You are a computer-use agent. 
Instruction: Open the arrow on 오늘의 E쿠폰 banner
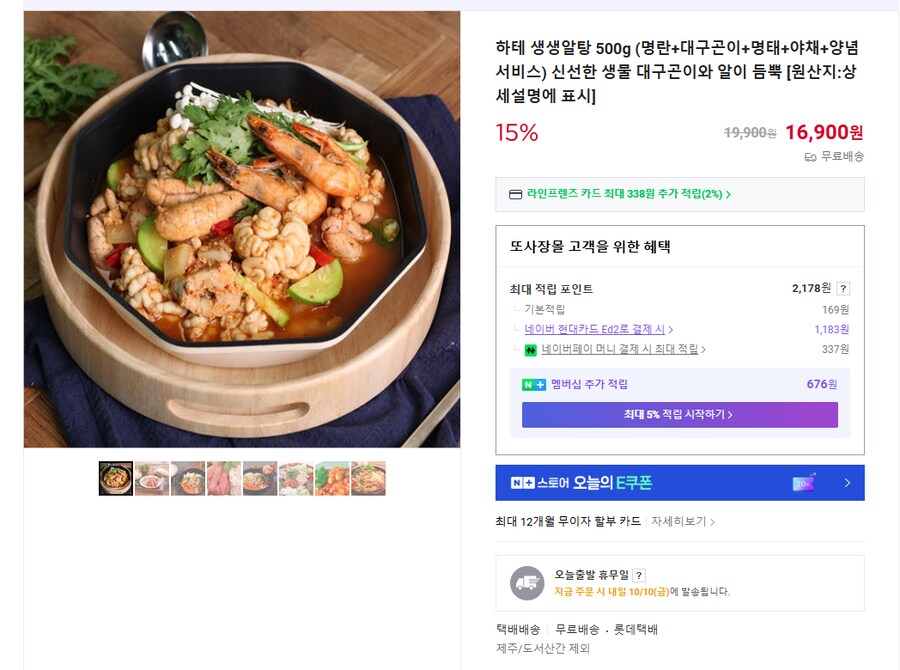[x=847, y=483]
